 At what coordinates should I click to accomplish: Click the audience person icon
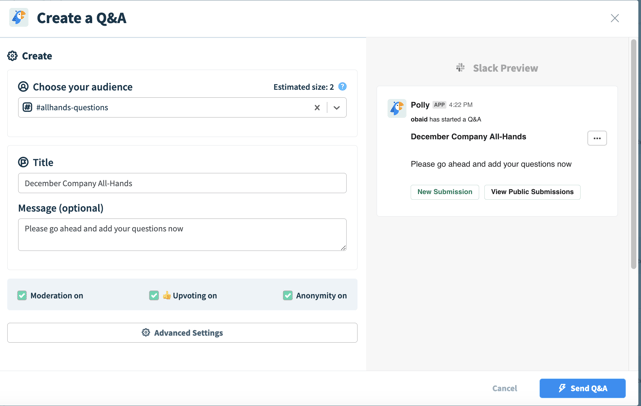[x=23, y=87]
